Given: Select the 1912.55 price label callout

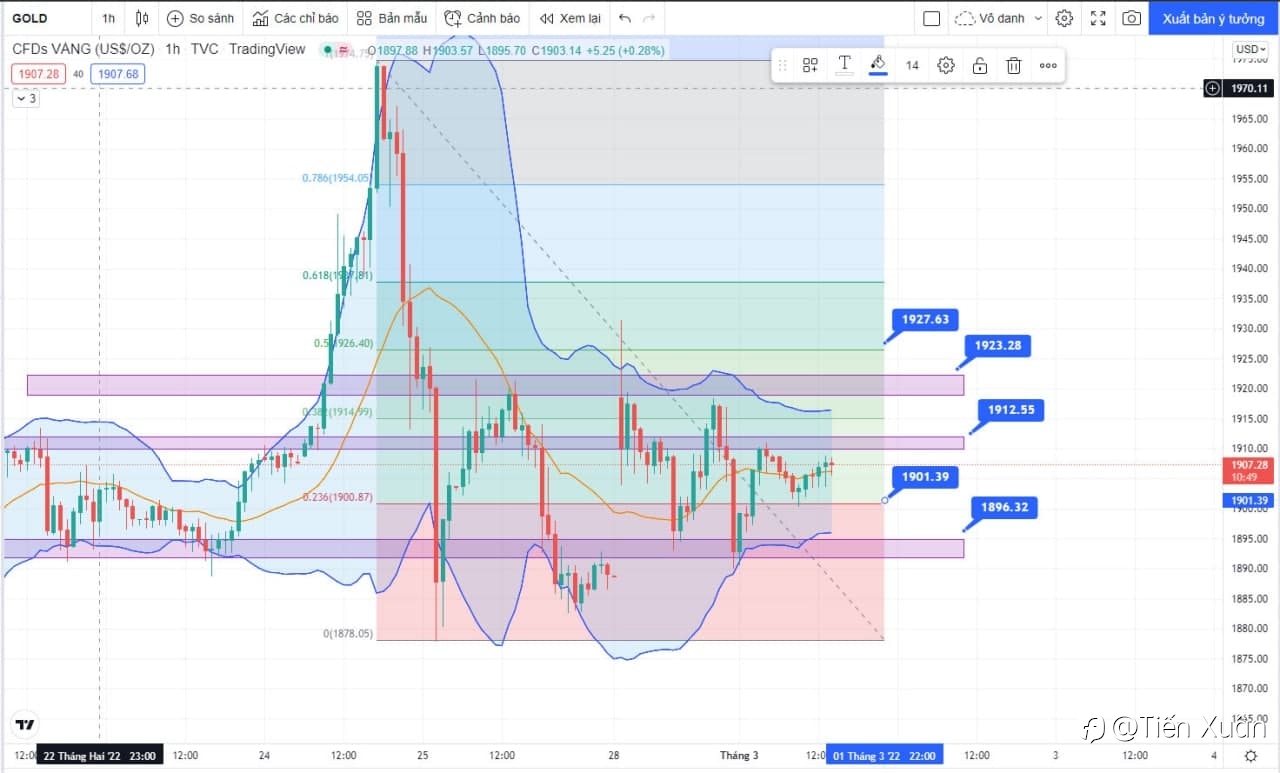Looking at the screenshot, I should [1010, 409].
